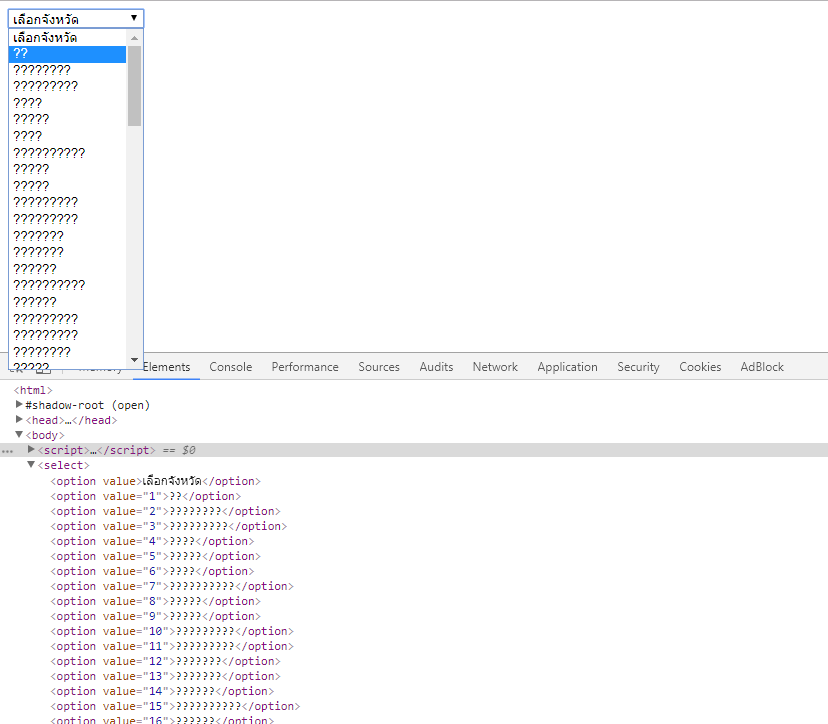This screenshot has height=724, width=828.
Task: Select the html root element line
Action: [33, 390]
